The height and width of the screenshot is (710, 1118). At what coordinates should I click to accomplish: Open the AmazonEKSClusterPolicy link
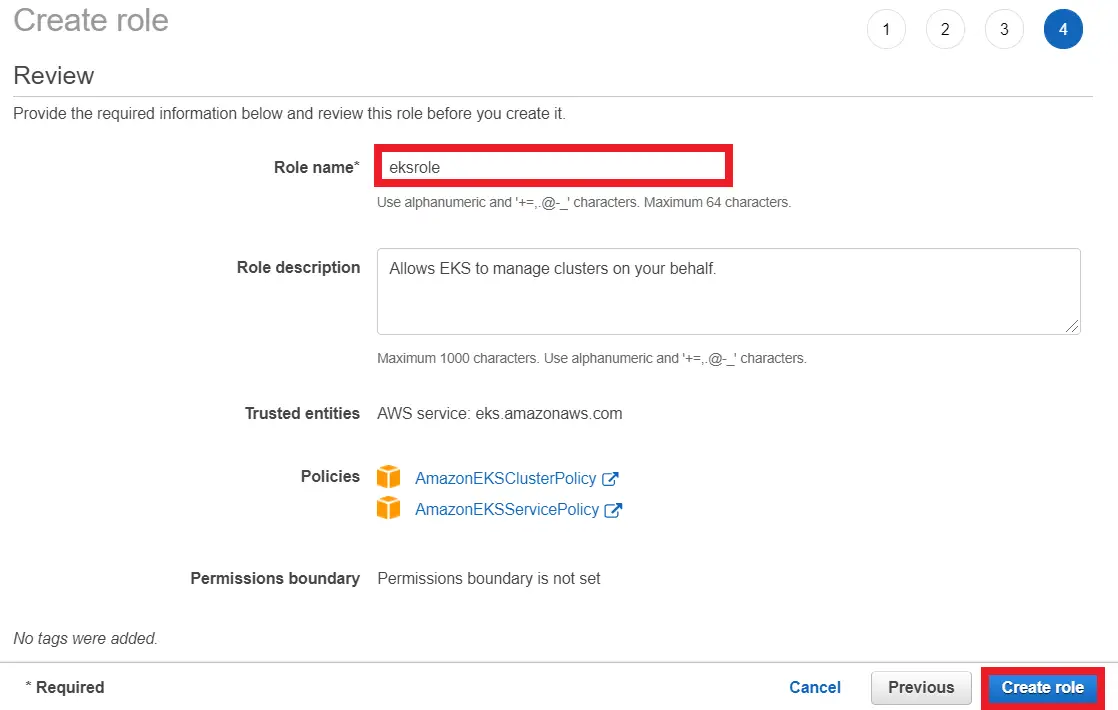(x=506, y=478)
